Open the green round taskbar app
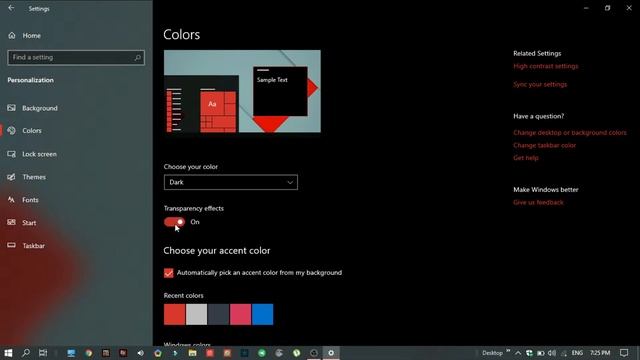640x360 pixels. (x=262, y=353)
